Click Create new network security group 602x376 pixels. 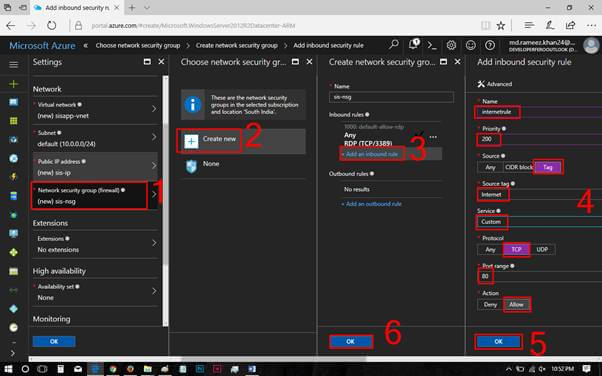click(243, 141)
